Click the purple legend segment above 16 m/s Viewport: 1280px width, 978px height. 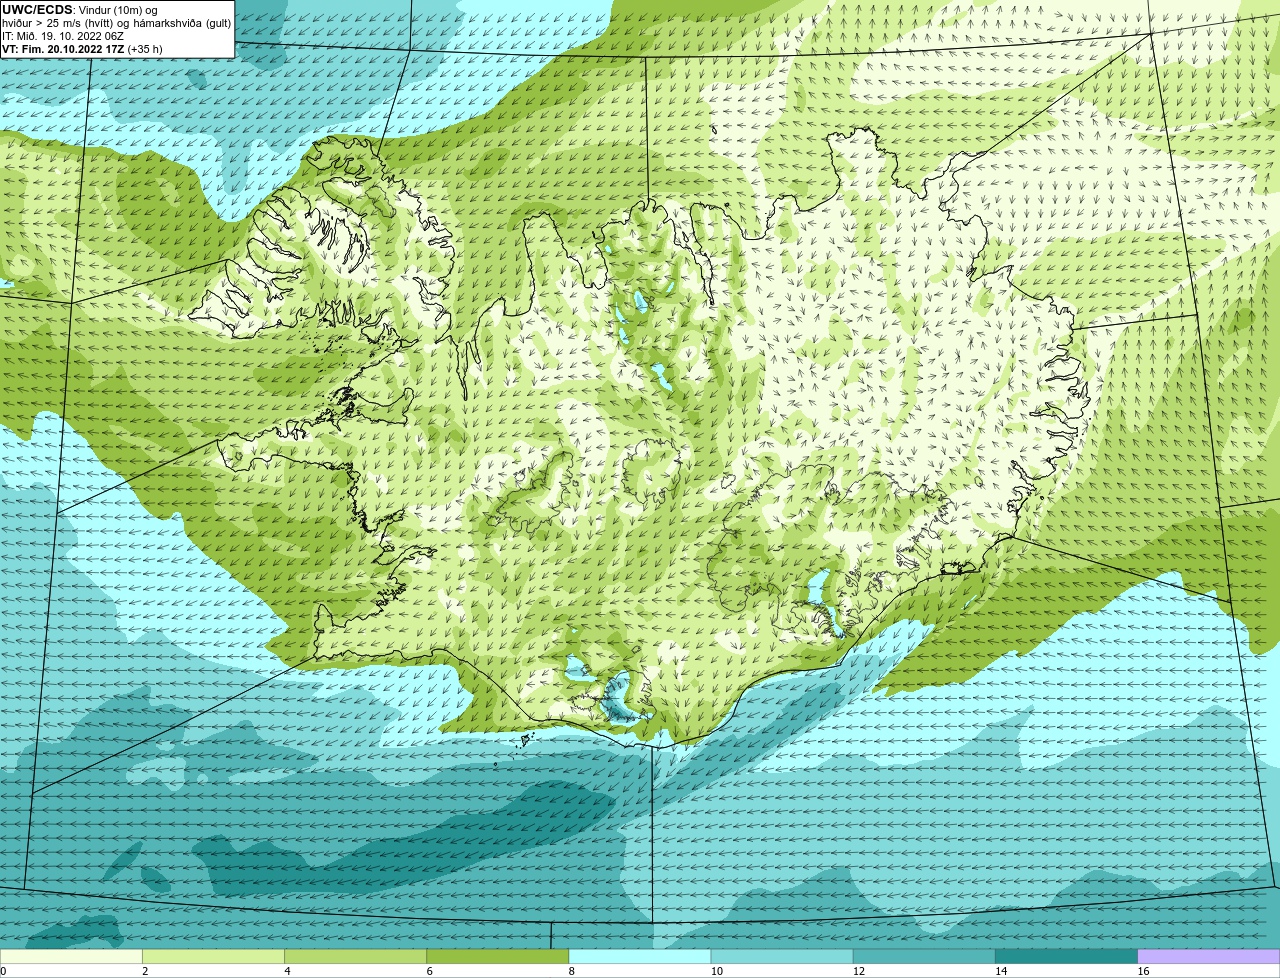pos(1209,956)
